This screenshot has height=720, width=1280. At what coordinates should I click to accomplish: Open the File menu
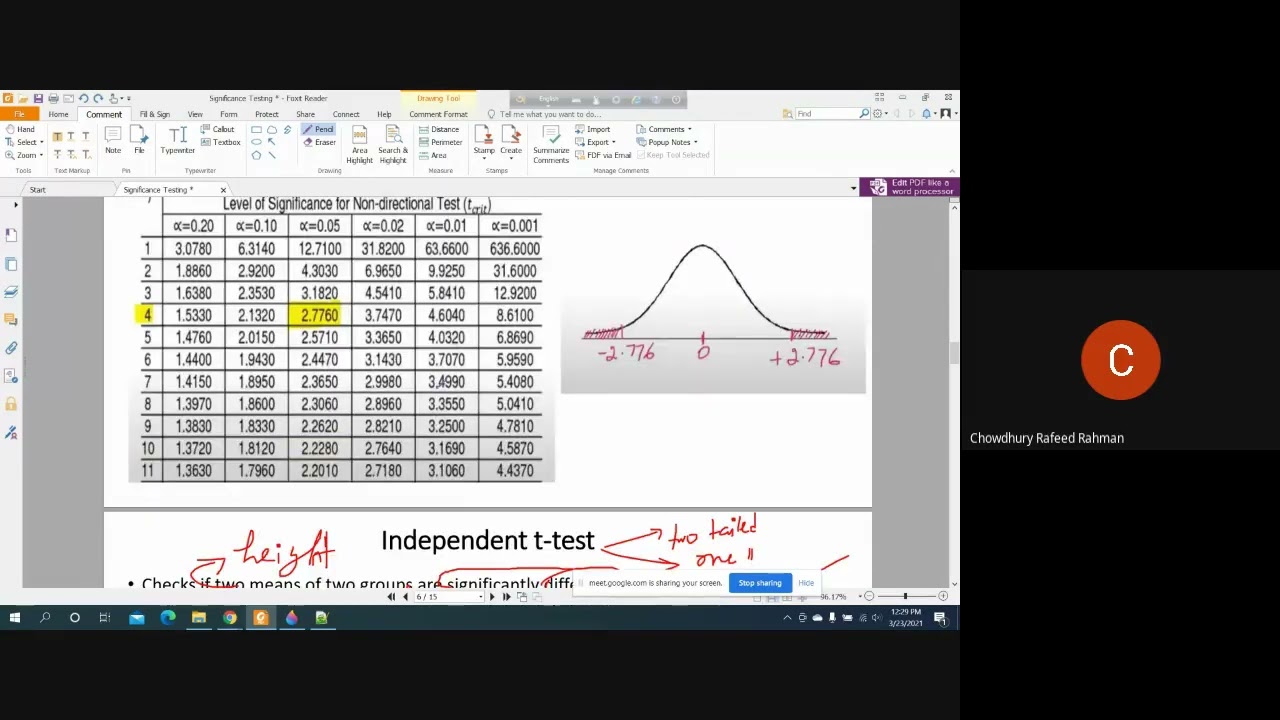pos(19,114)
